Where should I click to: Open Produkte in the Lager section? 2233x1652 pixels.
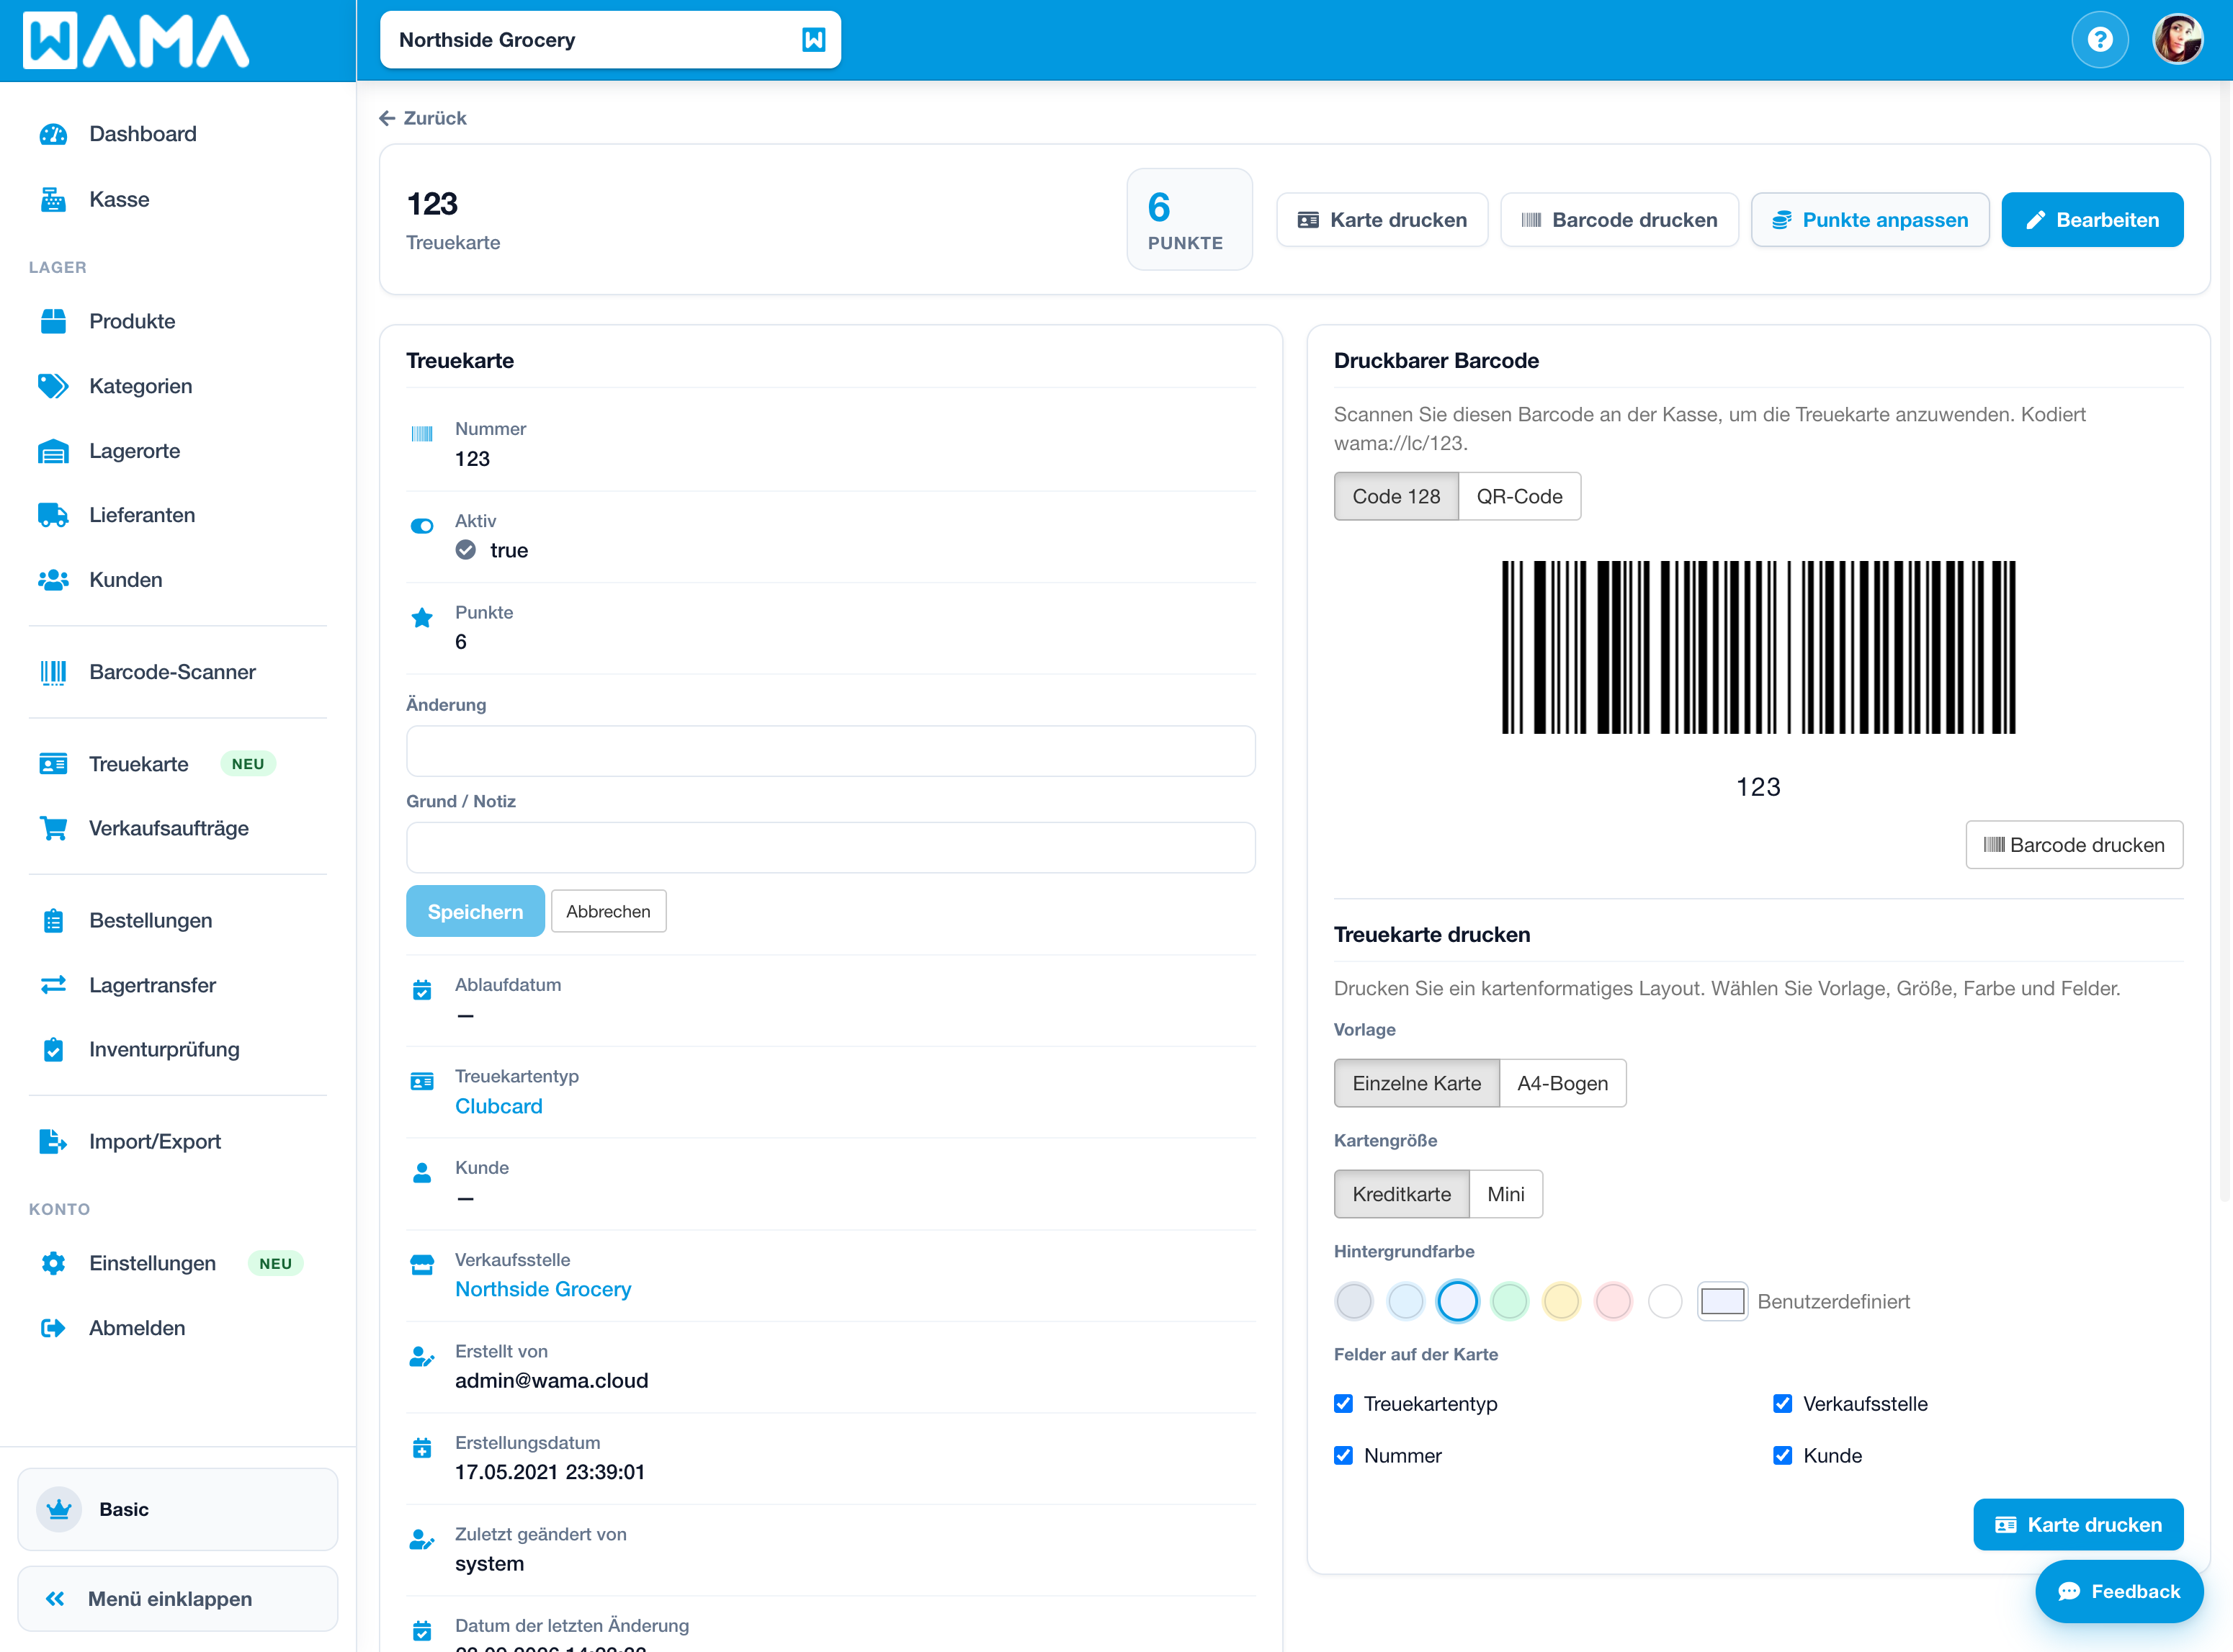click(x=178, y=321)
